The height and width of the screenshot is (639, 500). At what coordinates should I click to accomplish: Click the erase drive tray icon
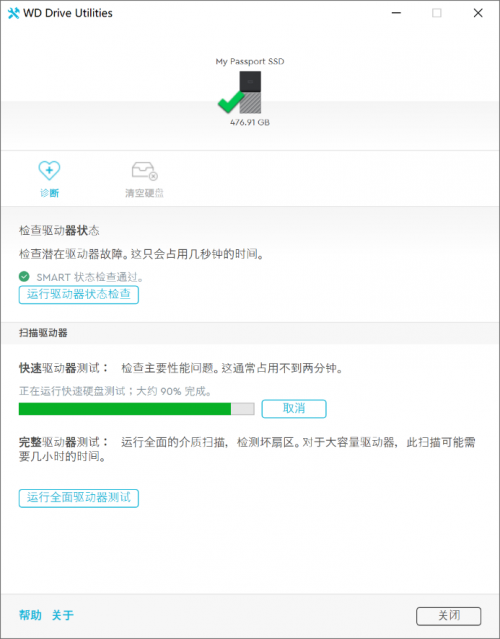tap(144, 171)
